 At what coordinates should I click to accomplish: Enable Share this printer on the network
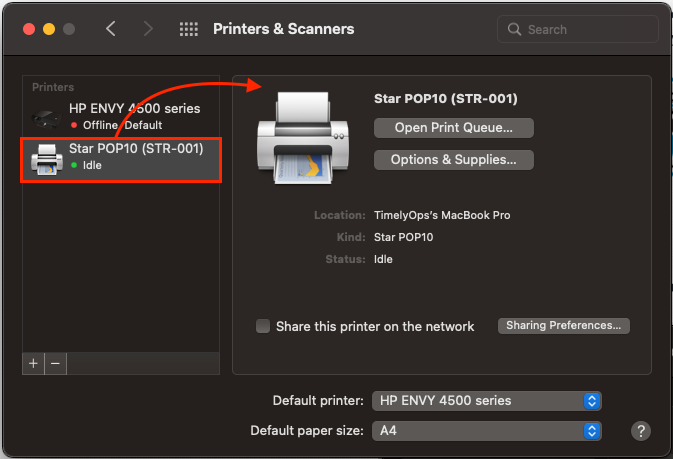coord(263,326)
